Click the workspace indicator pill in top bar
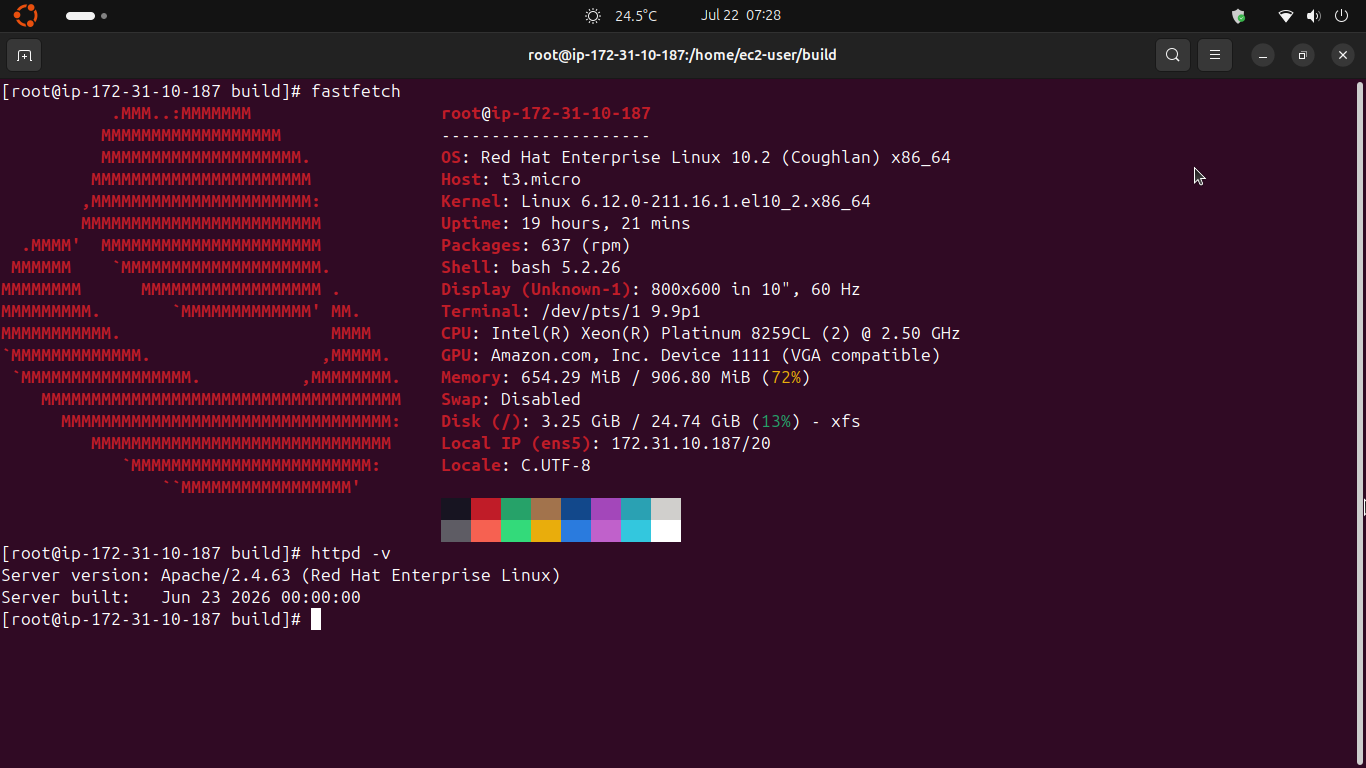Image resolution: width=1366 pixels, height=768 pixels. click(x=81, y=16)
